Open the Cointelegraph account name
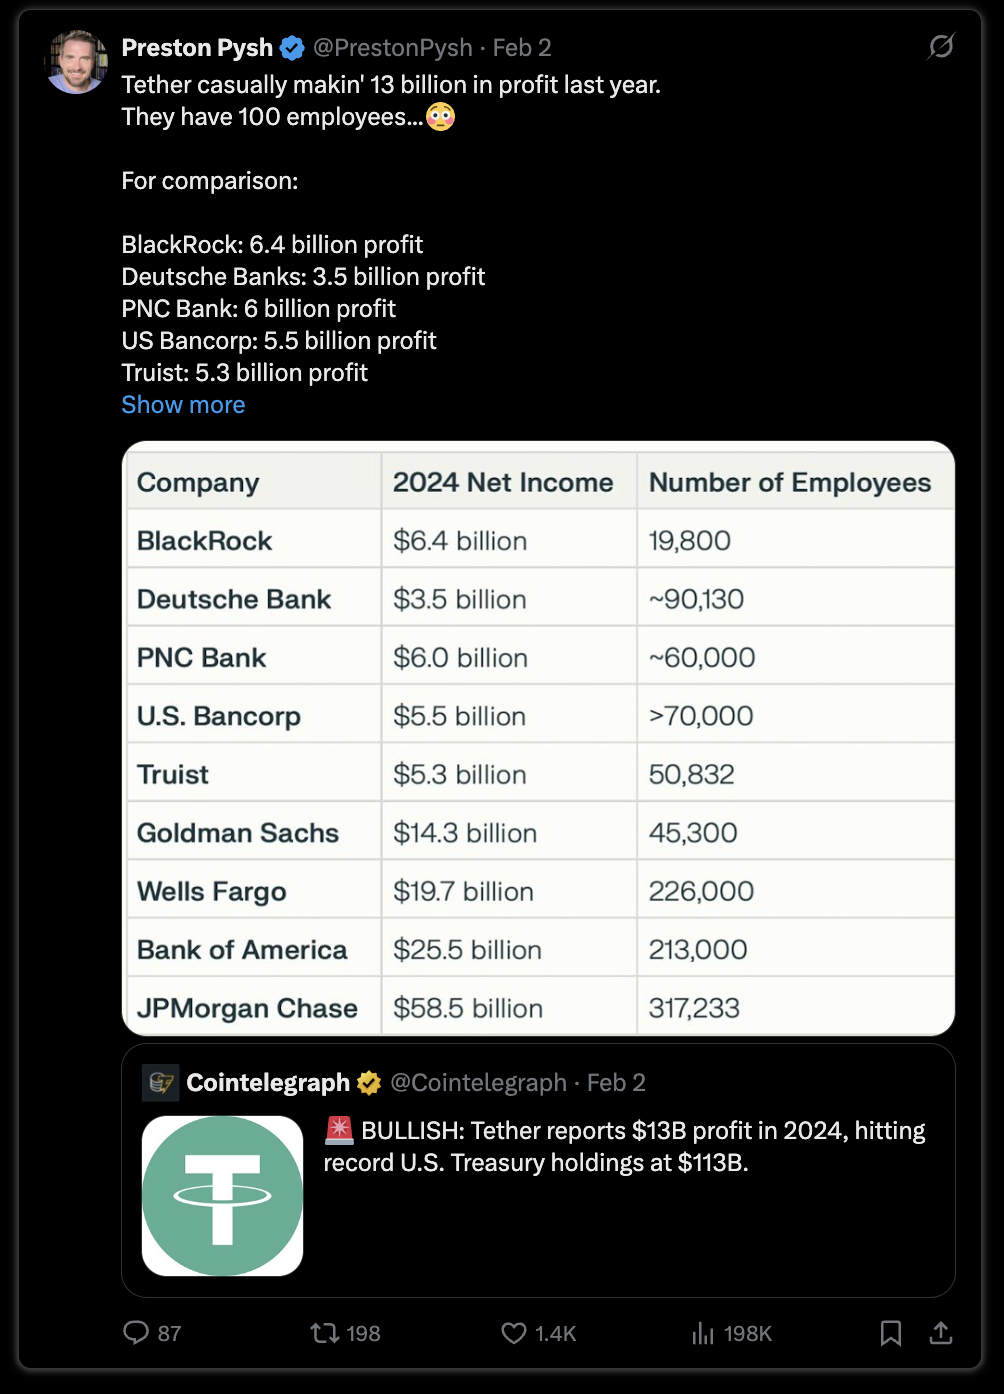Viewport: 1004px width, 1394px height. coord(268,1083)
